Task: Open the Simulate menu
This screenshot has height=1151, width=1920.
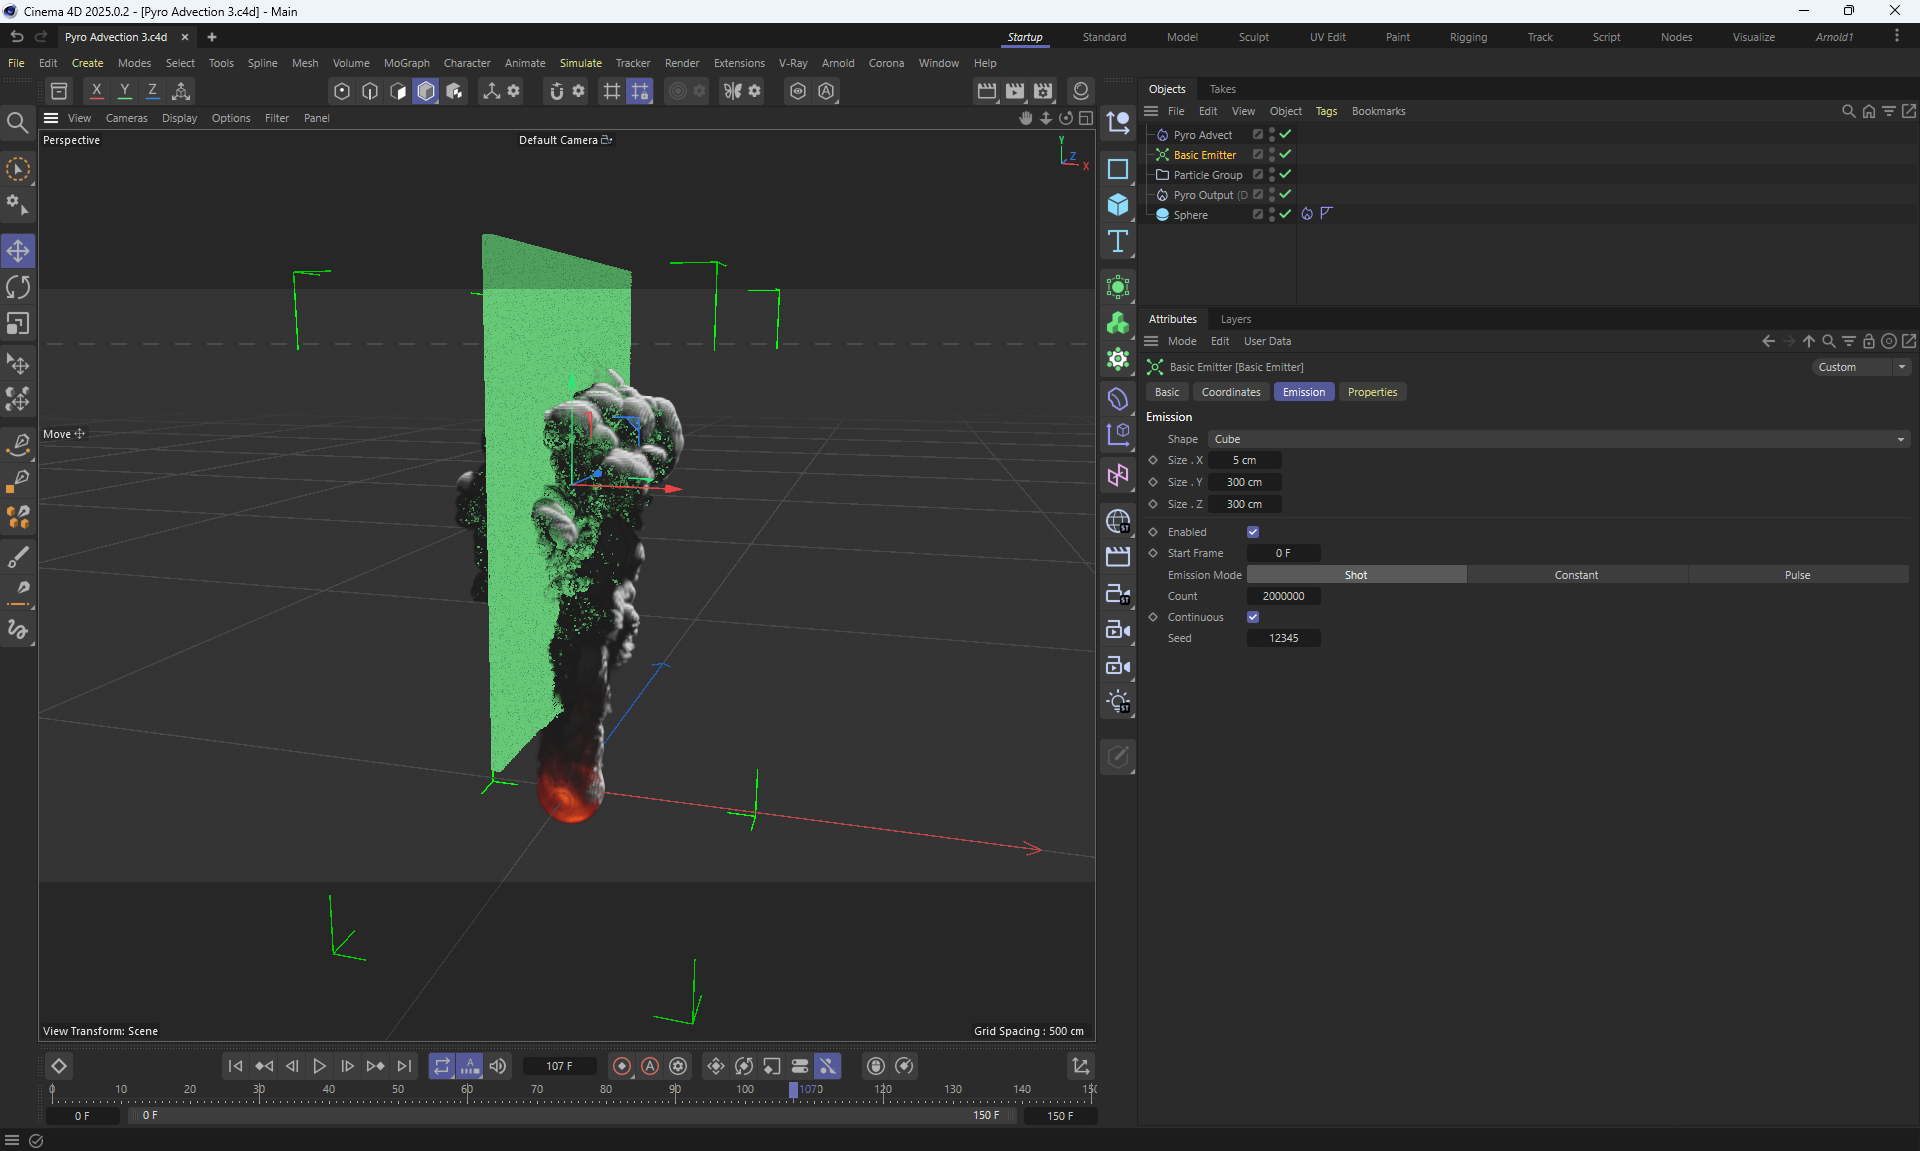Action: [x=580, y=63]
